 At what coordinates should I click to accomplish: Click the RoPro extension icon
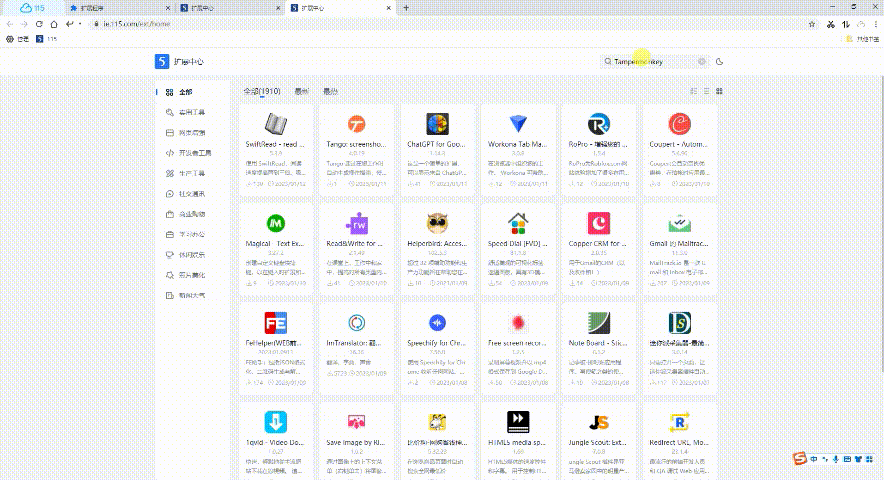pos(598,124)
